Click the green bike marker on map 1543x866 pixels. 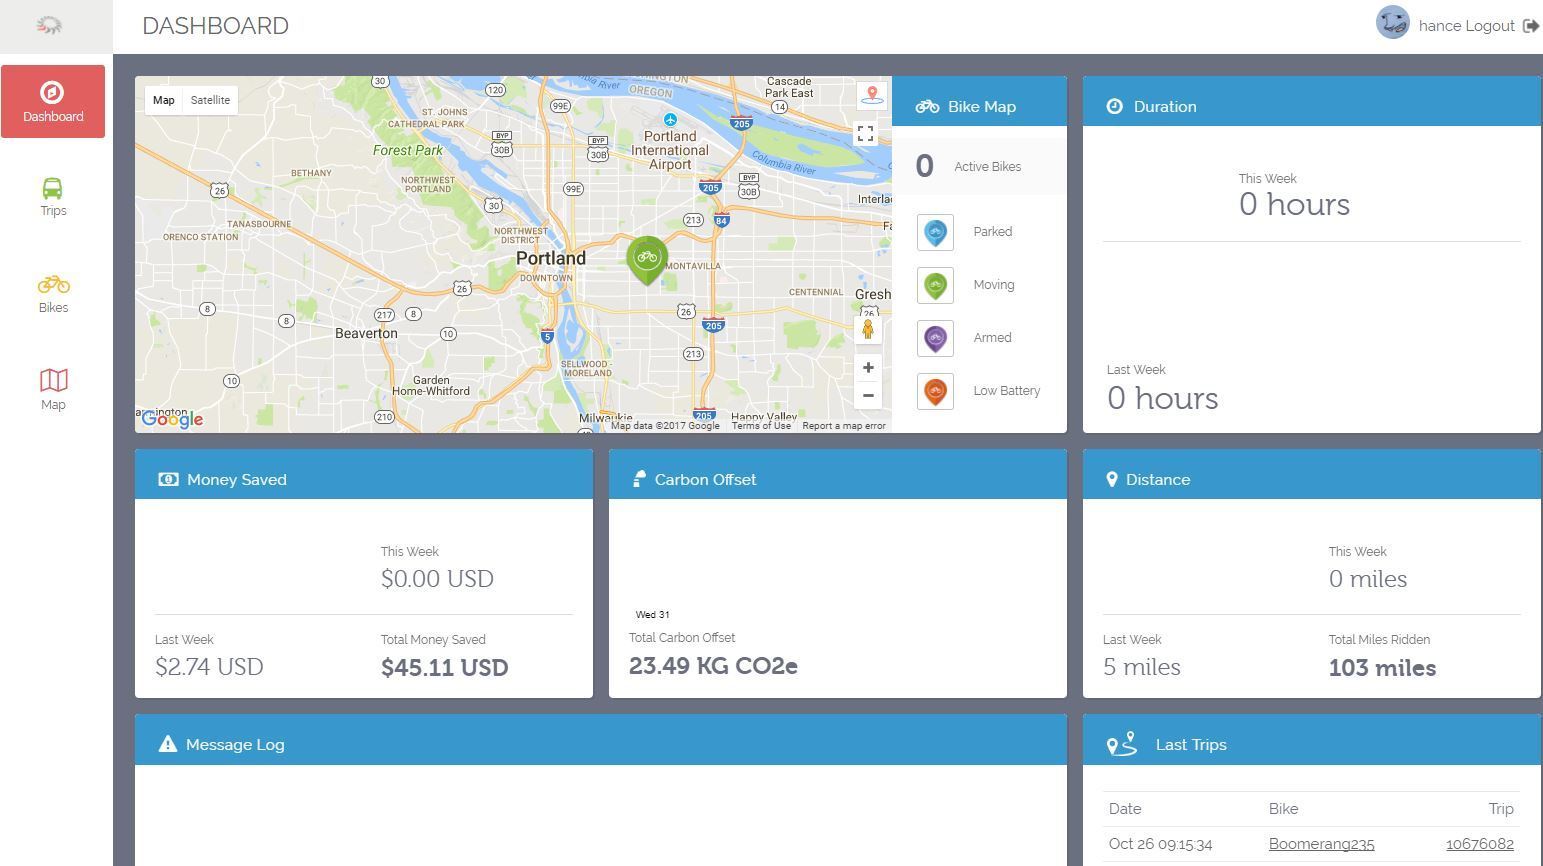click(647, 258)
